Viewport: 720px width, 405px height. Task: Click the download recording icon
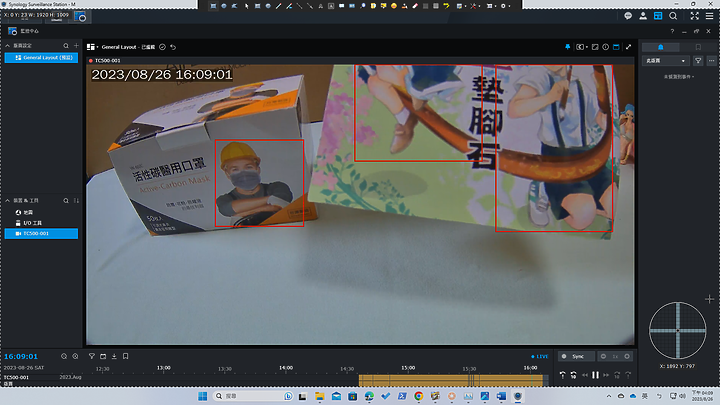click(x=114, y=356)
